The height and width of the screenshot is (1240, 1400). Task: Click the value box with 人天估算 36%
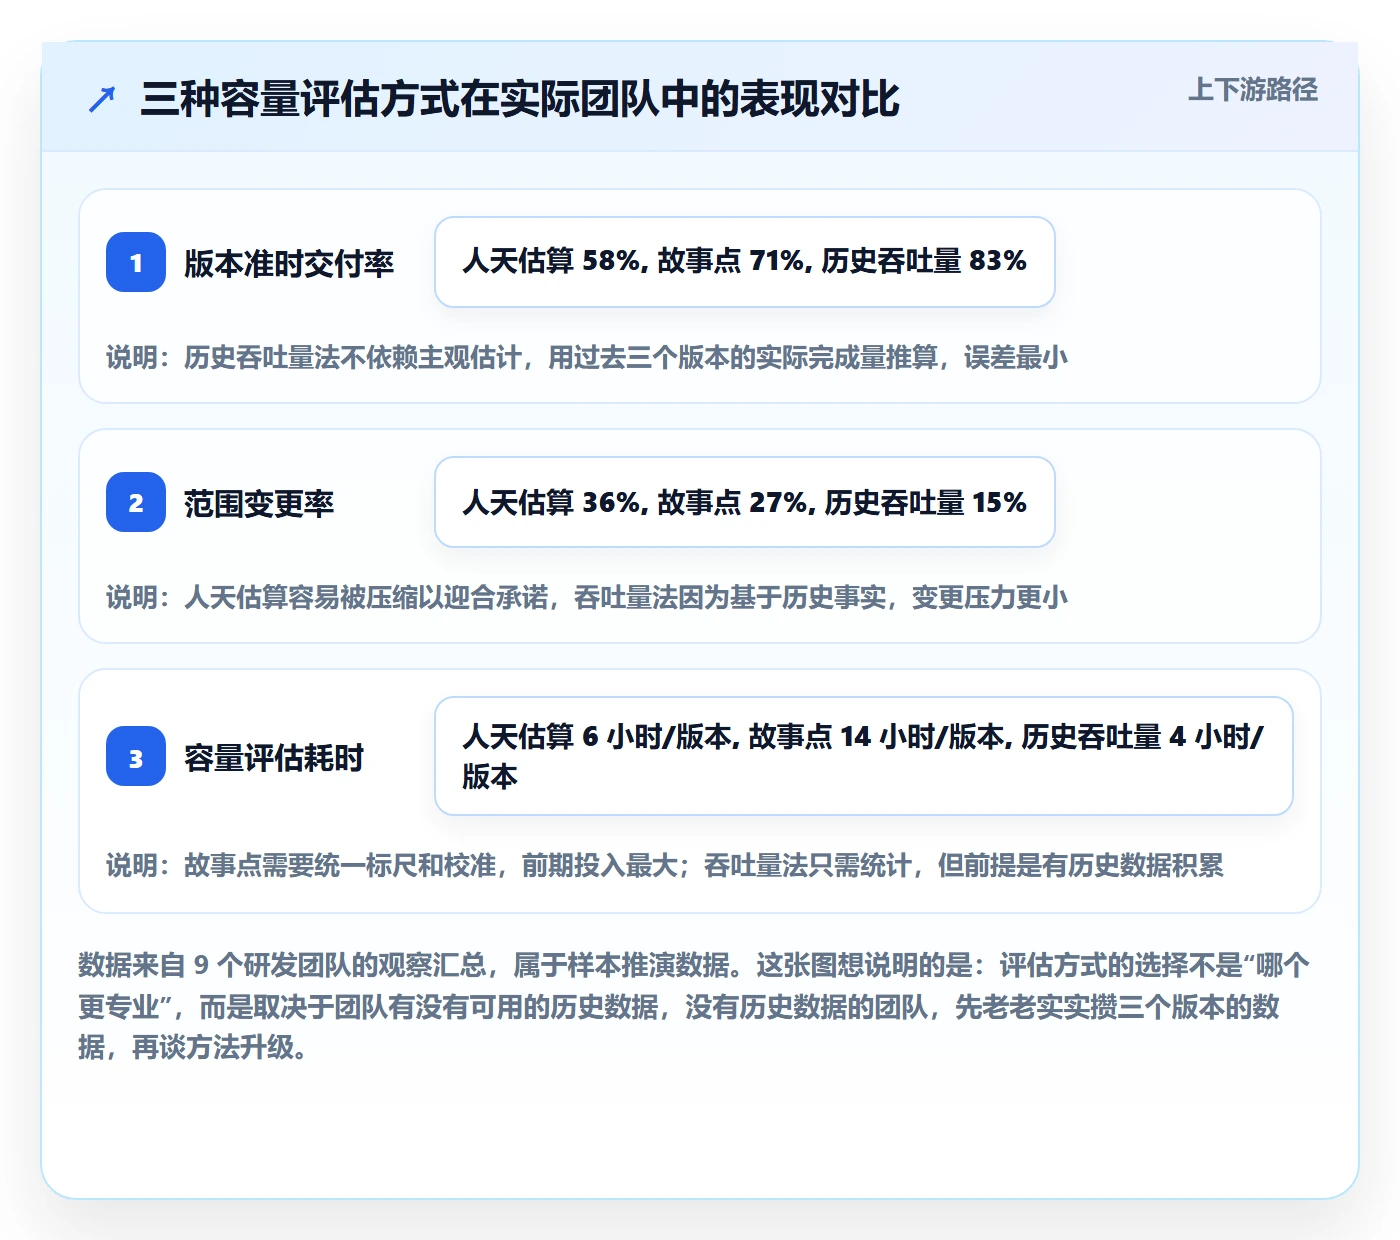coord(745,502)
